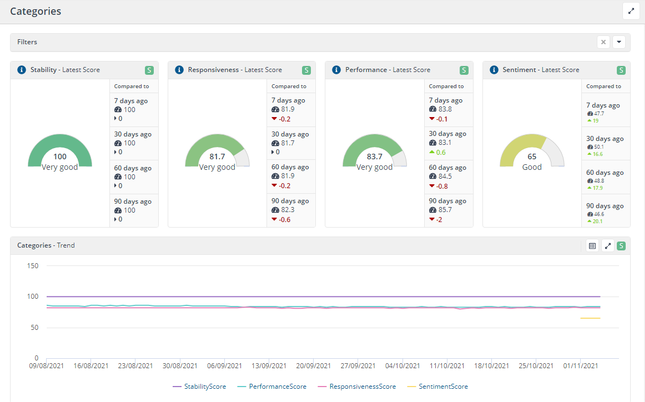Click the Stability info icon

pos(22,70)
